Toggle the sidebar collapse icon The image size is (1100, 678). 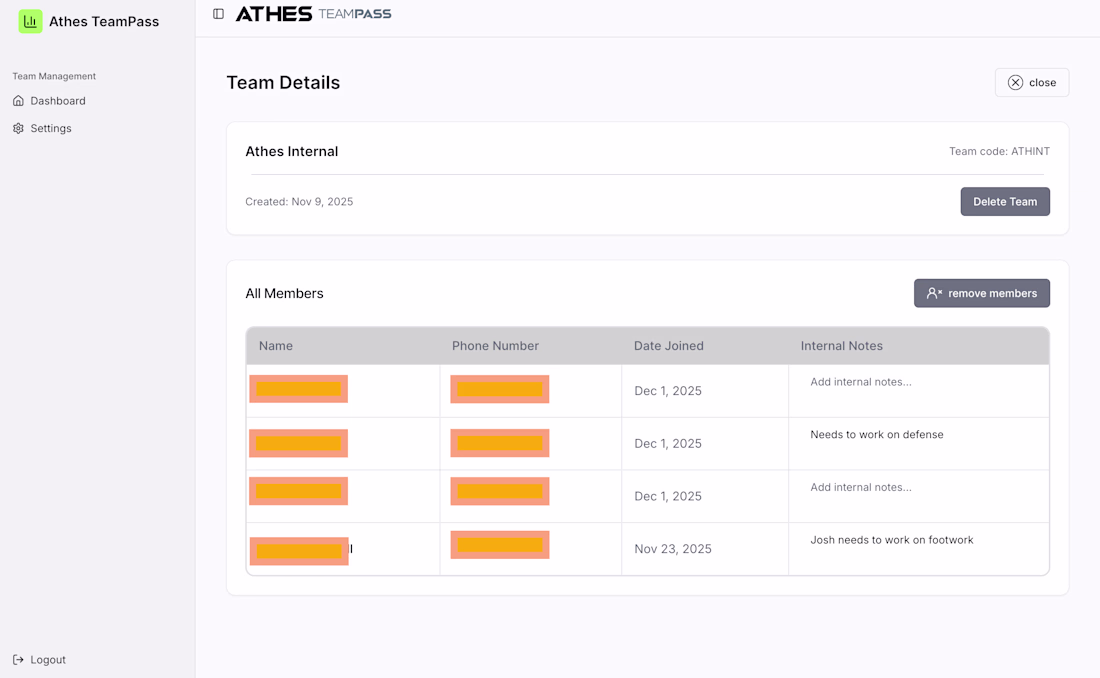tap(218, 14)
